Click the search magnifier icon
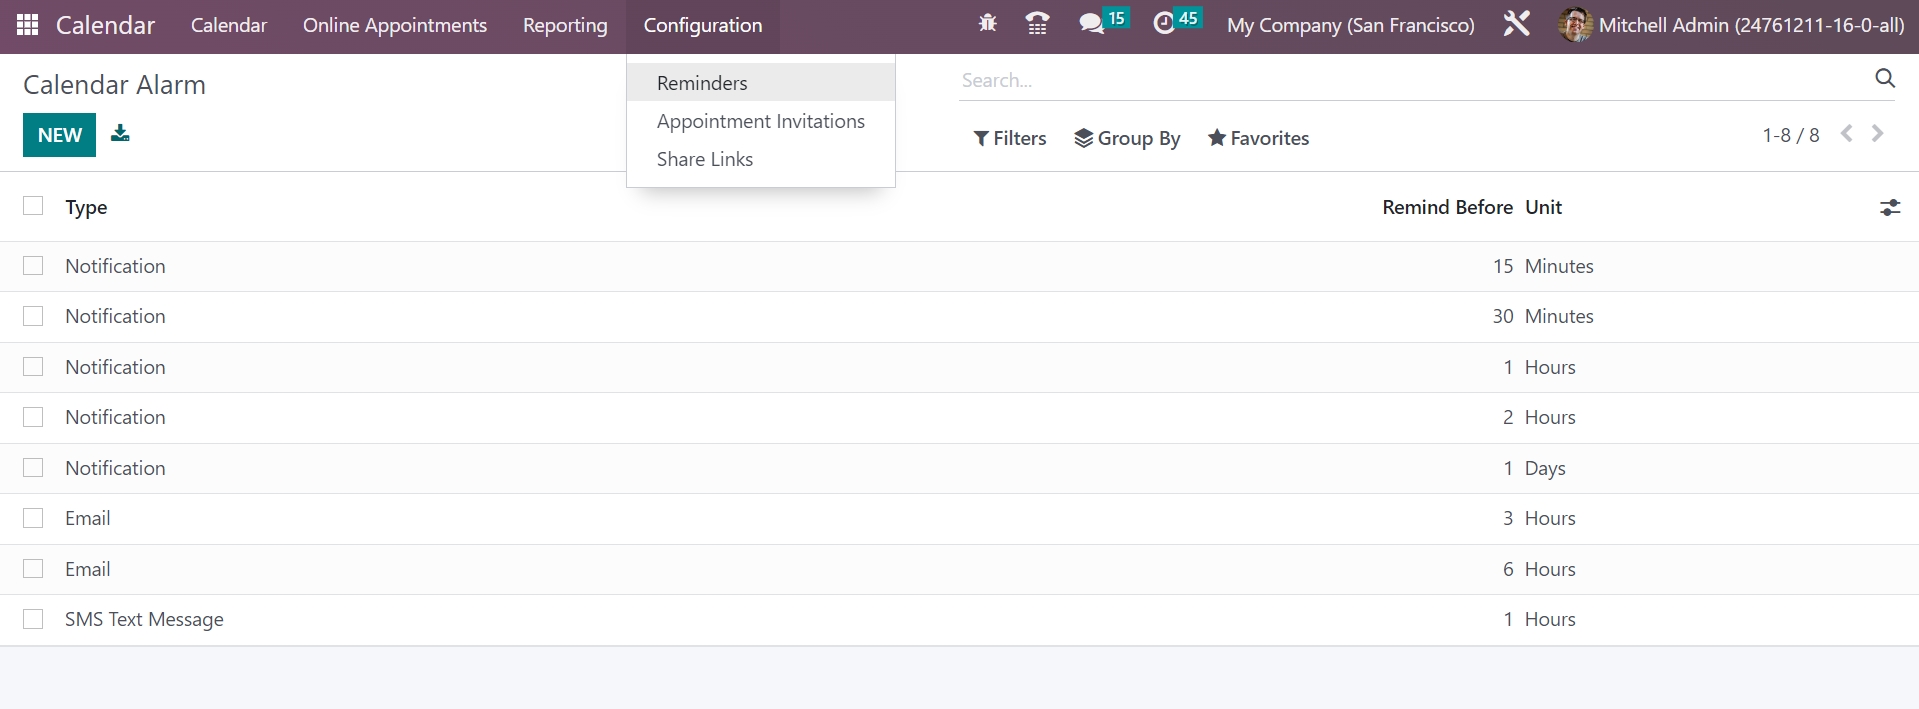Image resolution: width=1919 pixels, height=709 pixels. (1884, 79)
